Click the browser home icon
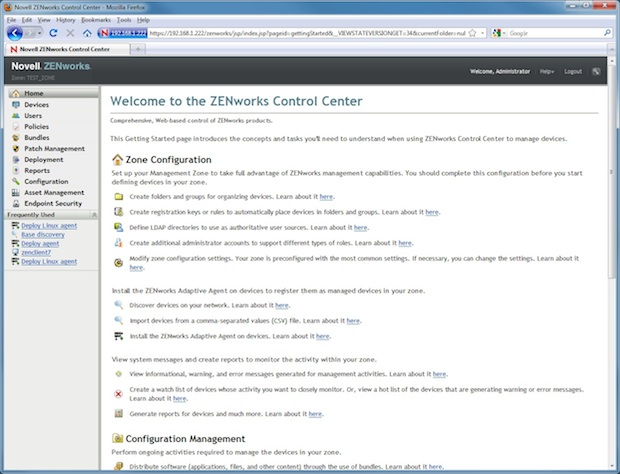The image size is (620, 474). [87, 33]
